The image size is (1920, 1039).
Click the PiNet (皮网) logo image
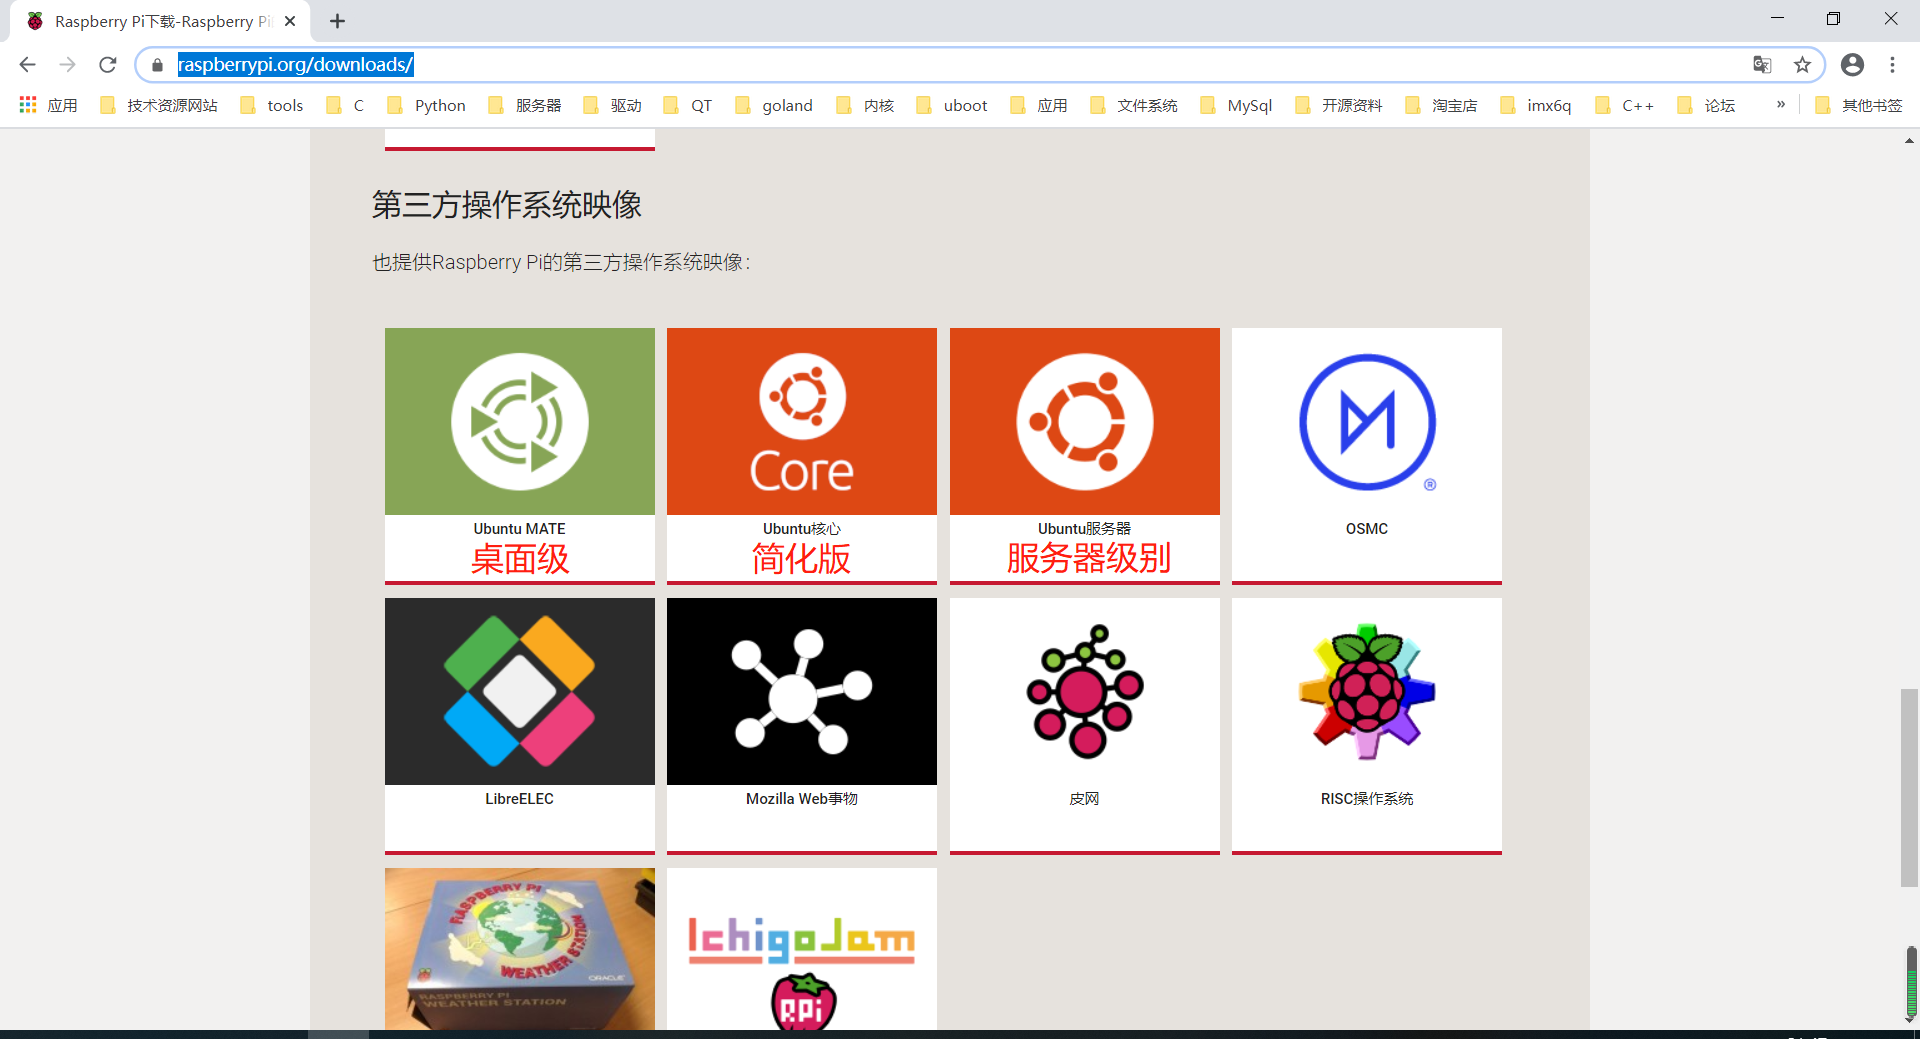pos(1085,691)
